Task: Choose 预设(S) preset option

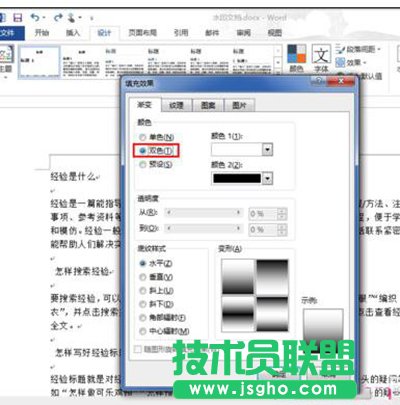Action: (x=156, y=164)
